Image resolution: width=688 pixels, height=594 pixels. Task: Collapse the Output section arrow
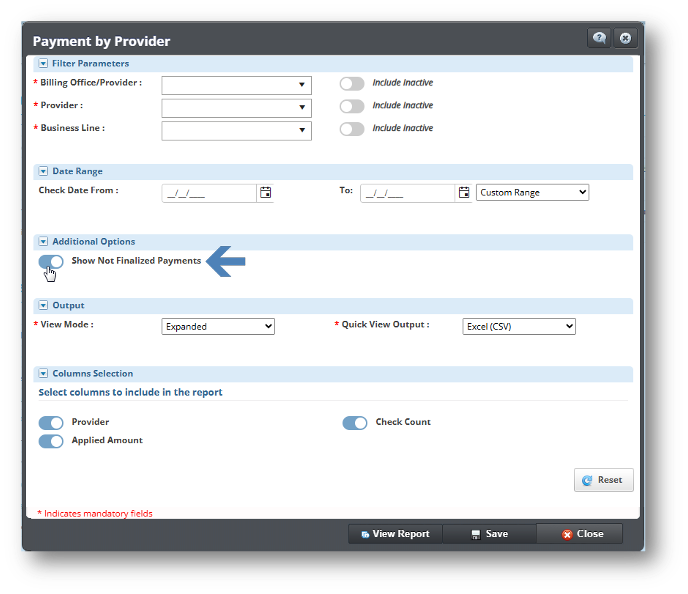[x=43, y=306]
